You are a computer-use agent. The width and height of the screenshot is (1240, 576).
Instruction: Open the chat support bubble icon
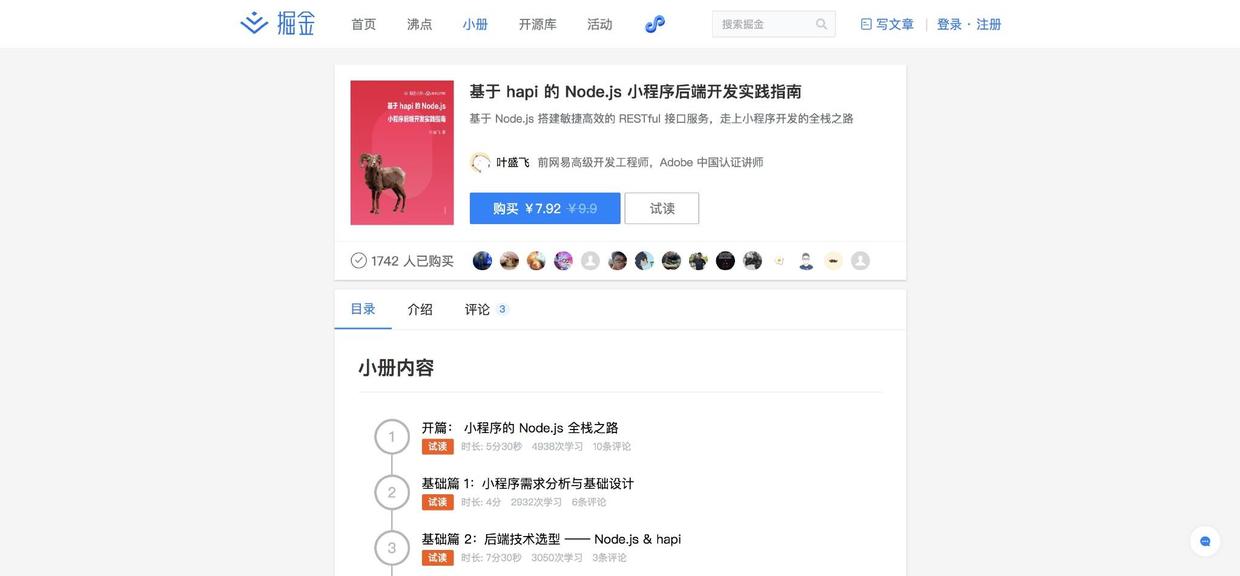[x=1205, y=541]
